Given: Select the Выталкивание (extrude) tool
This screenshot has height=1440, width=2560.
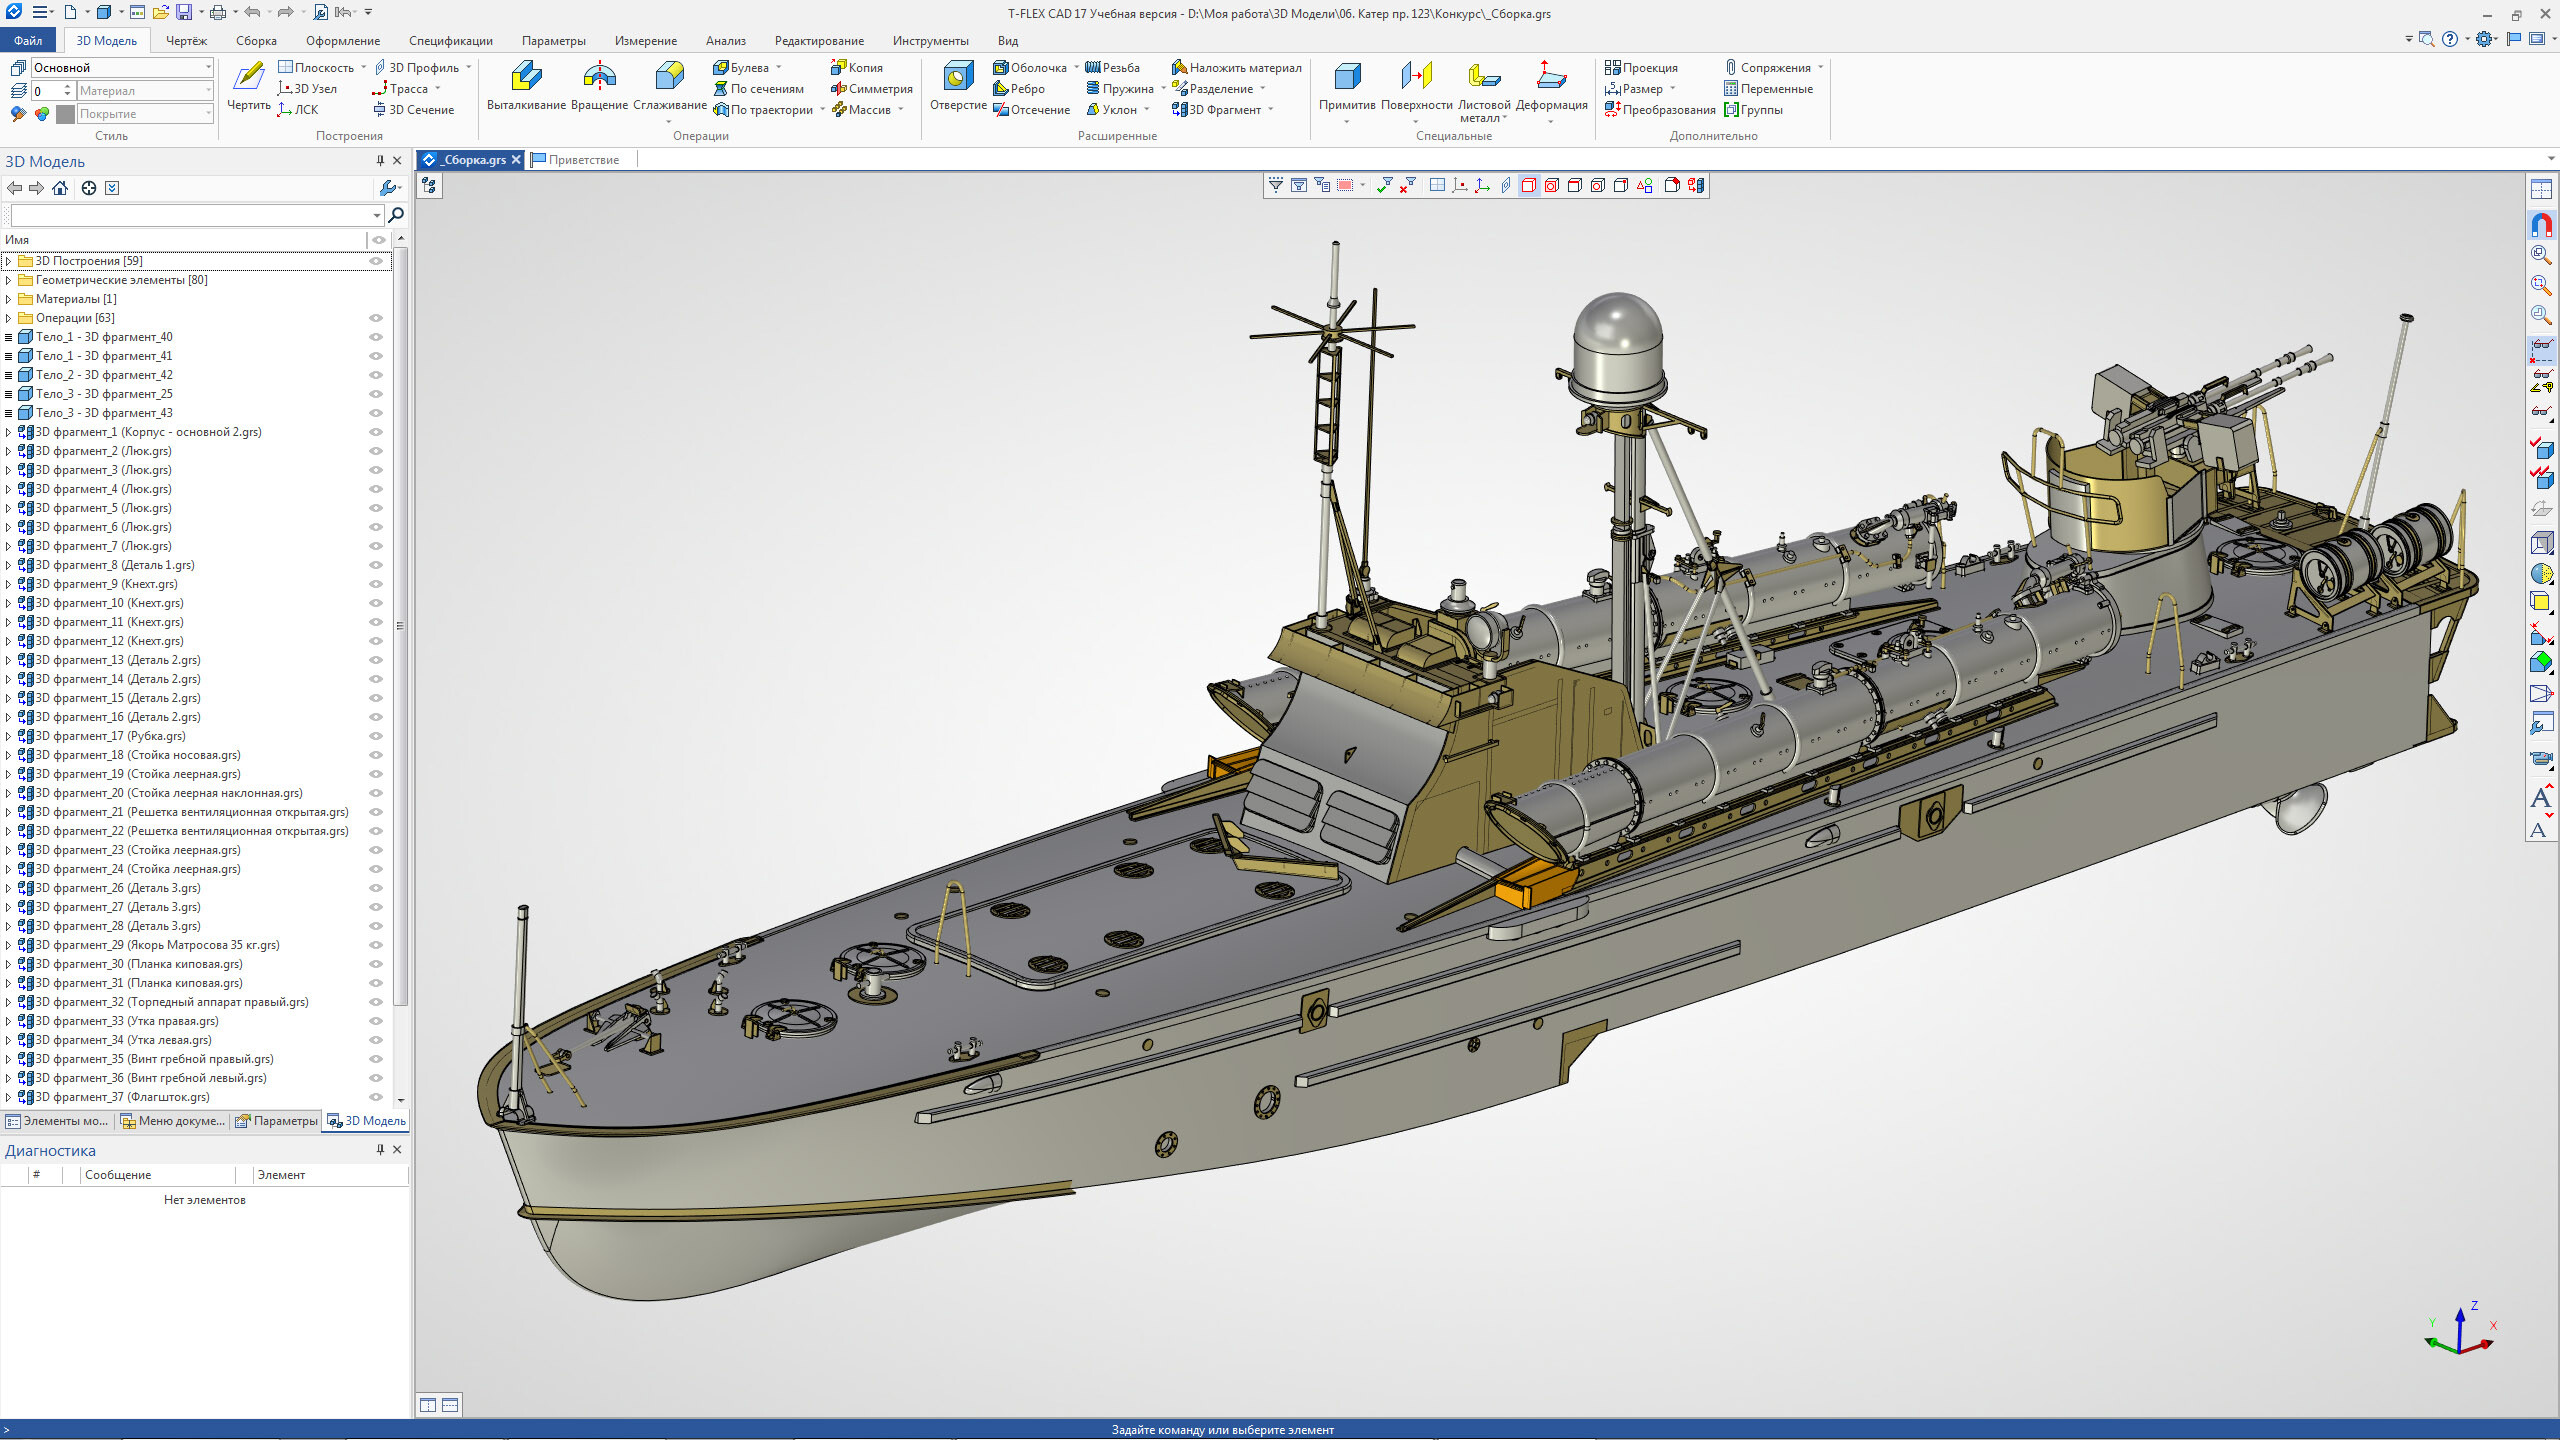Looking at the screenshot, I should (526, 86).
